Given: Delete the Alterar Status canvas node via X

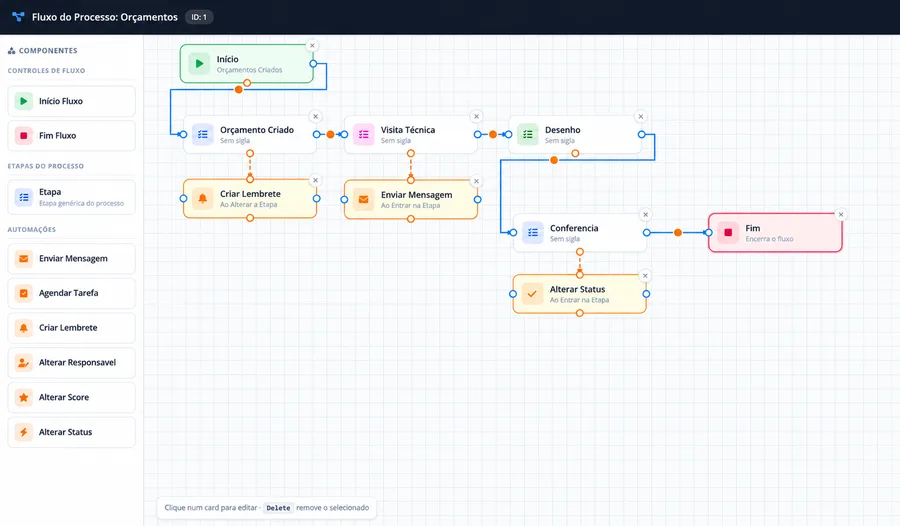Looking at the screenshot, I should [645, 276].
